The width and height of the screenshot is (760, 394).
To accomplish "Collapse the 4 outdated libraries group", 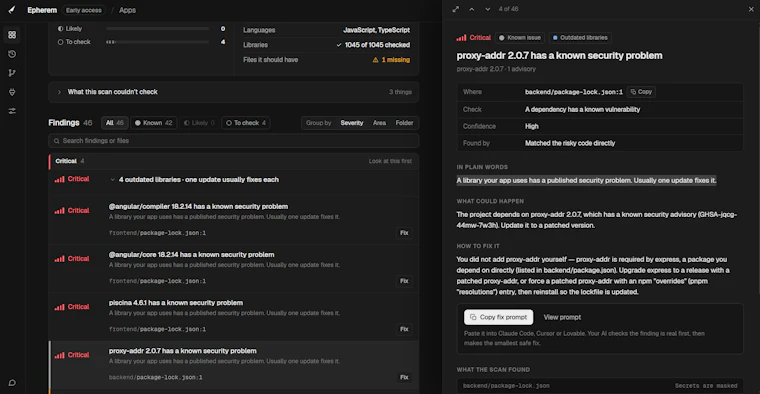I will click(x=112, y=180).
